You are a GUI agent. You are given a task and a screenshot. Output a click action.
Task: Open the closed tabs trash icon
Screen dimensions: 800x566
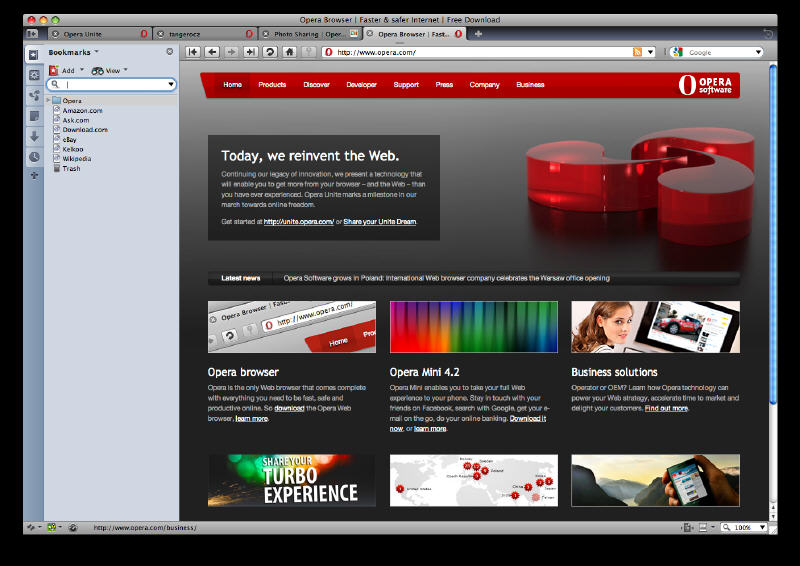pyautogui.click(x=768, y=34)
